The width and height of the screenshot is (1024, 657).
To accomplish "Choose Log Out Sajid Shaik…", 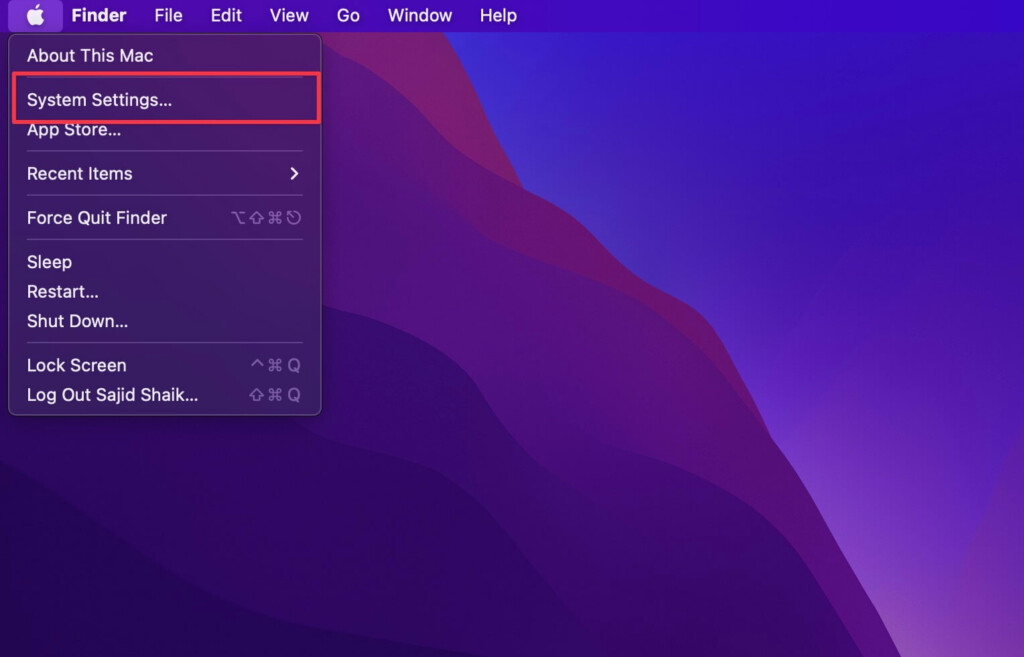I will [x=165, y=394].
